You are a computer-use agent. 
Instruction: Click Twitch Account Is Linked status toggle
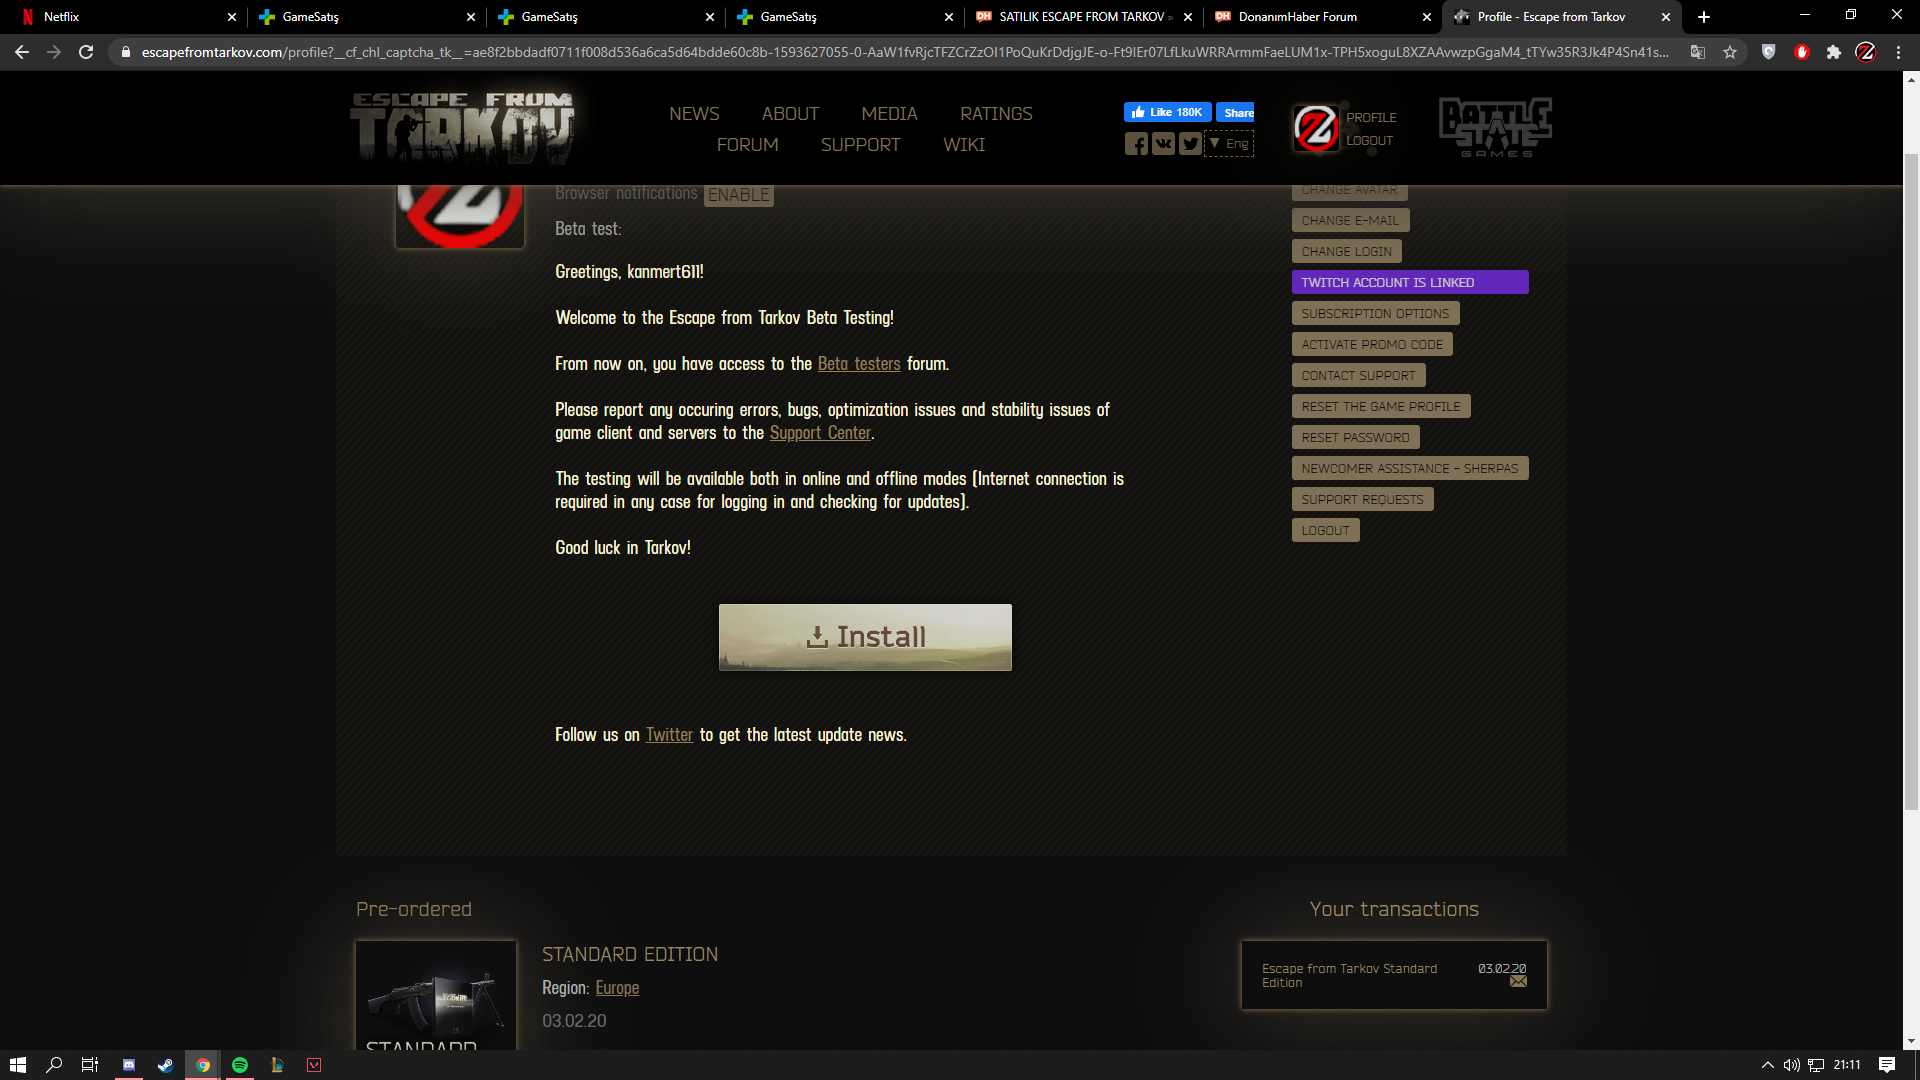click(x=1408, y=281)
